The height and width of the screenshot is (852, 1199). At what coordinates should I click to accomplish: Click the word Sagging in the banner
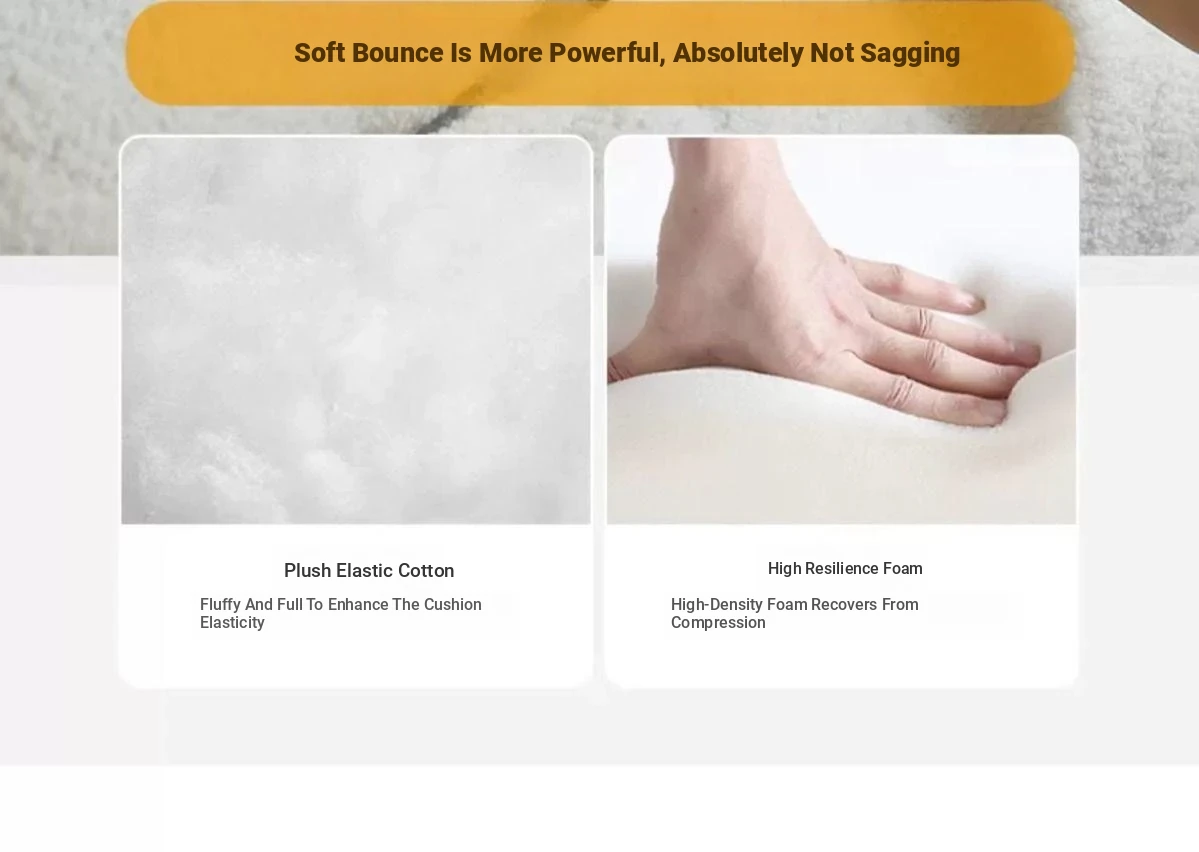(910, 53)
